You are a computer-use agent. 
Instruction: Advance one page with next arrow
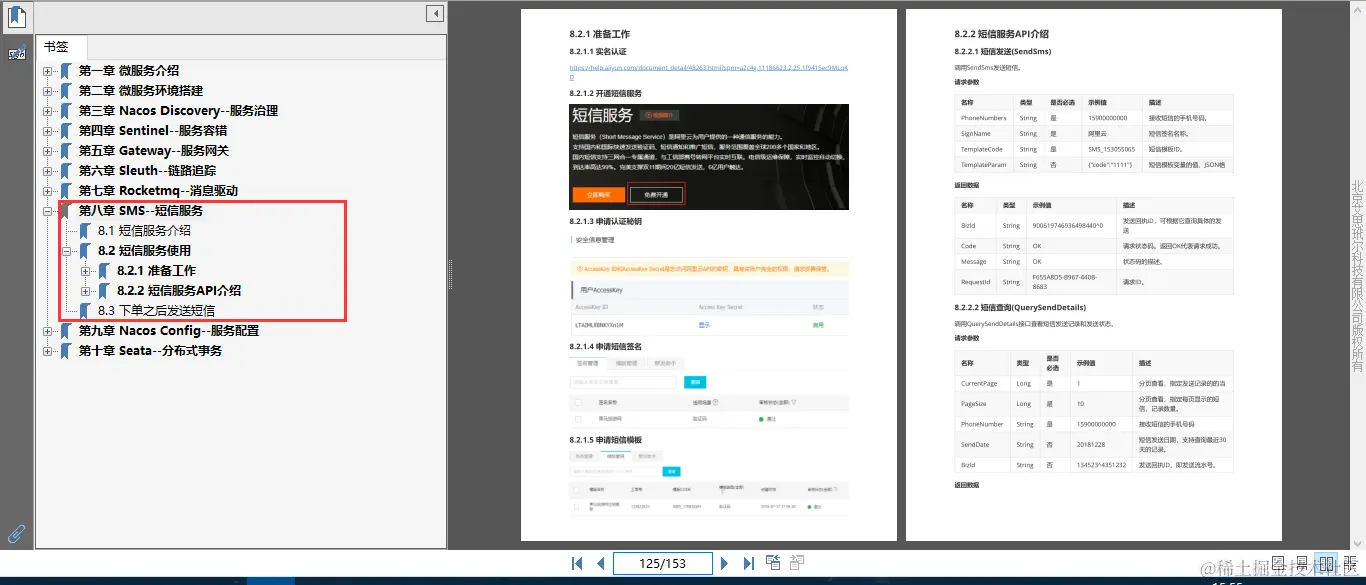coord(724,563)
